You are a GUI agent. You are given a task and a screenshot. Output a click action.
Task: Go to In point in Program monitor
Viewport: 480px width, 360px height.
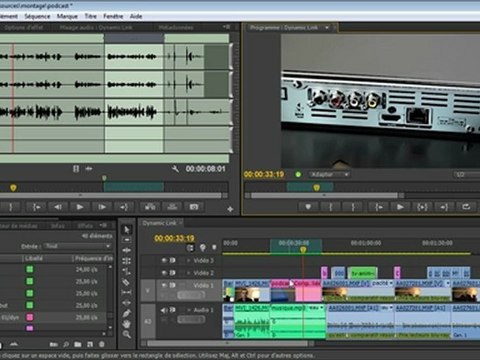tap(378, 207)
